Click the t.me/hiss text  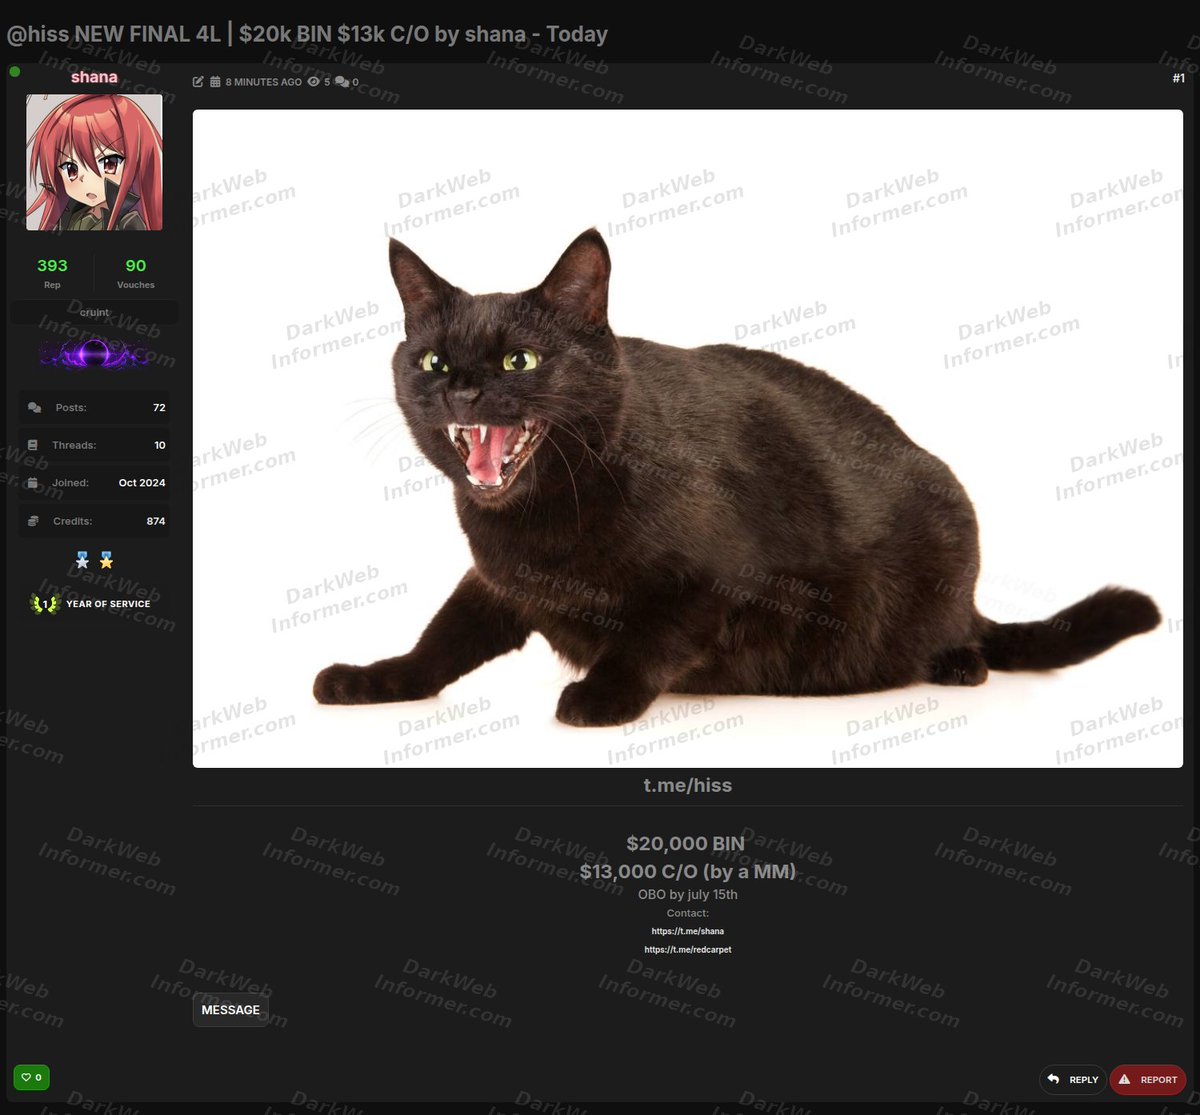(688, 785)
